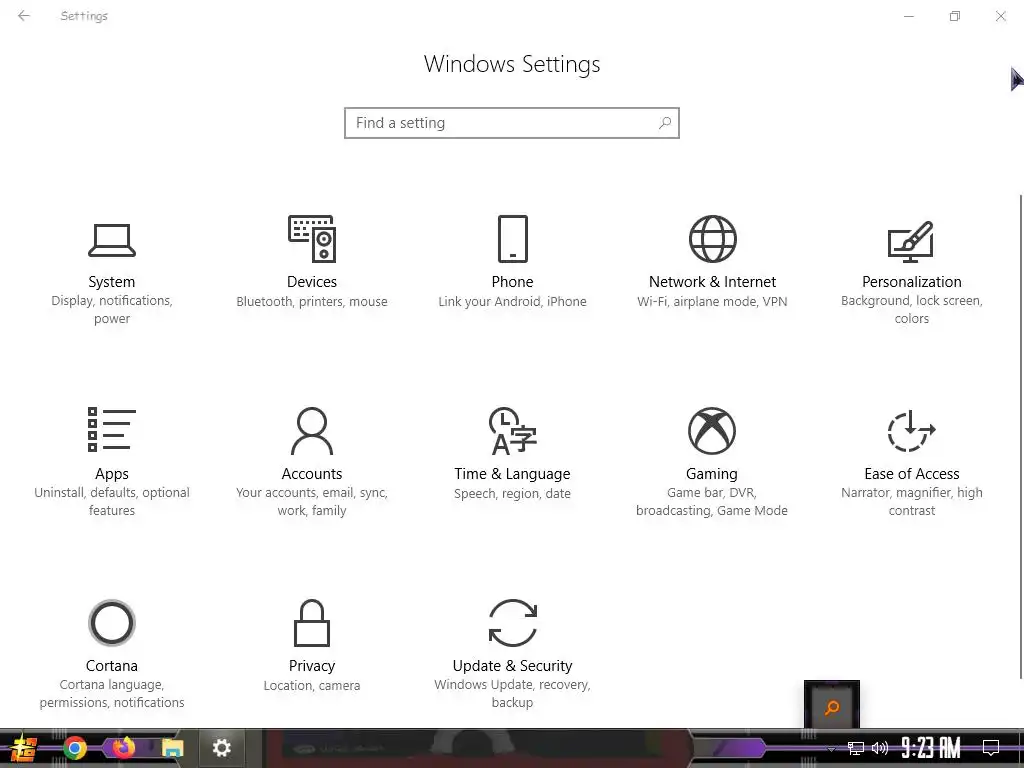Click the magnifier icon in search box
The height and width of the screenshot is (768, 1024).
pos(665,123)
